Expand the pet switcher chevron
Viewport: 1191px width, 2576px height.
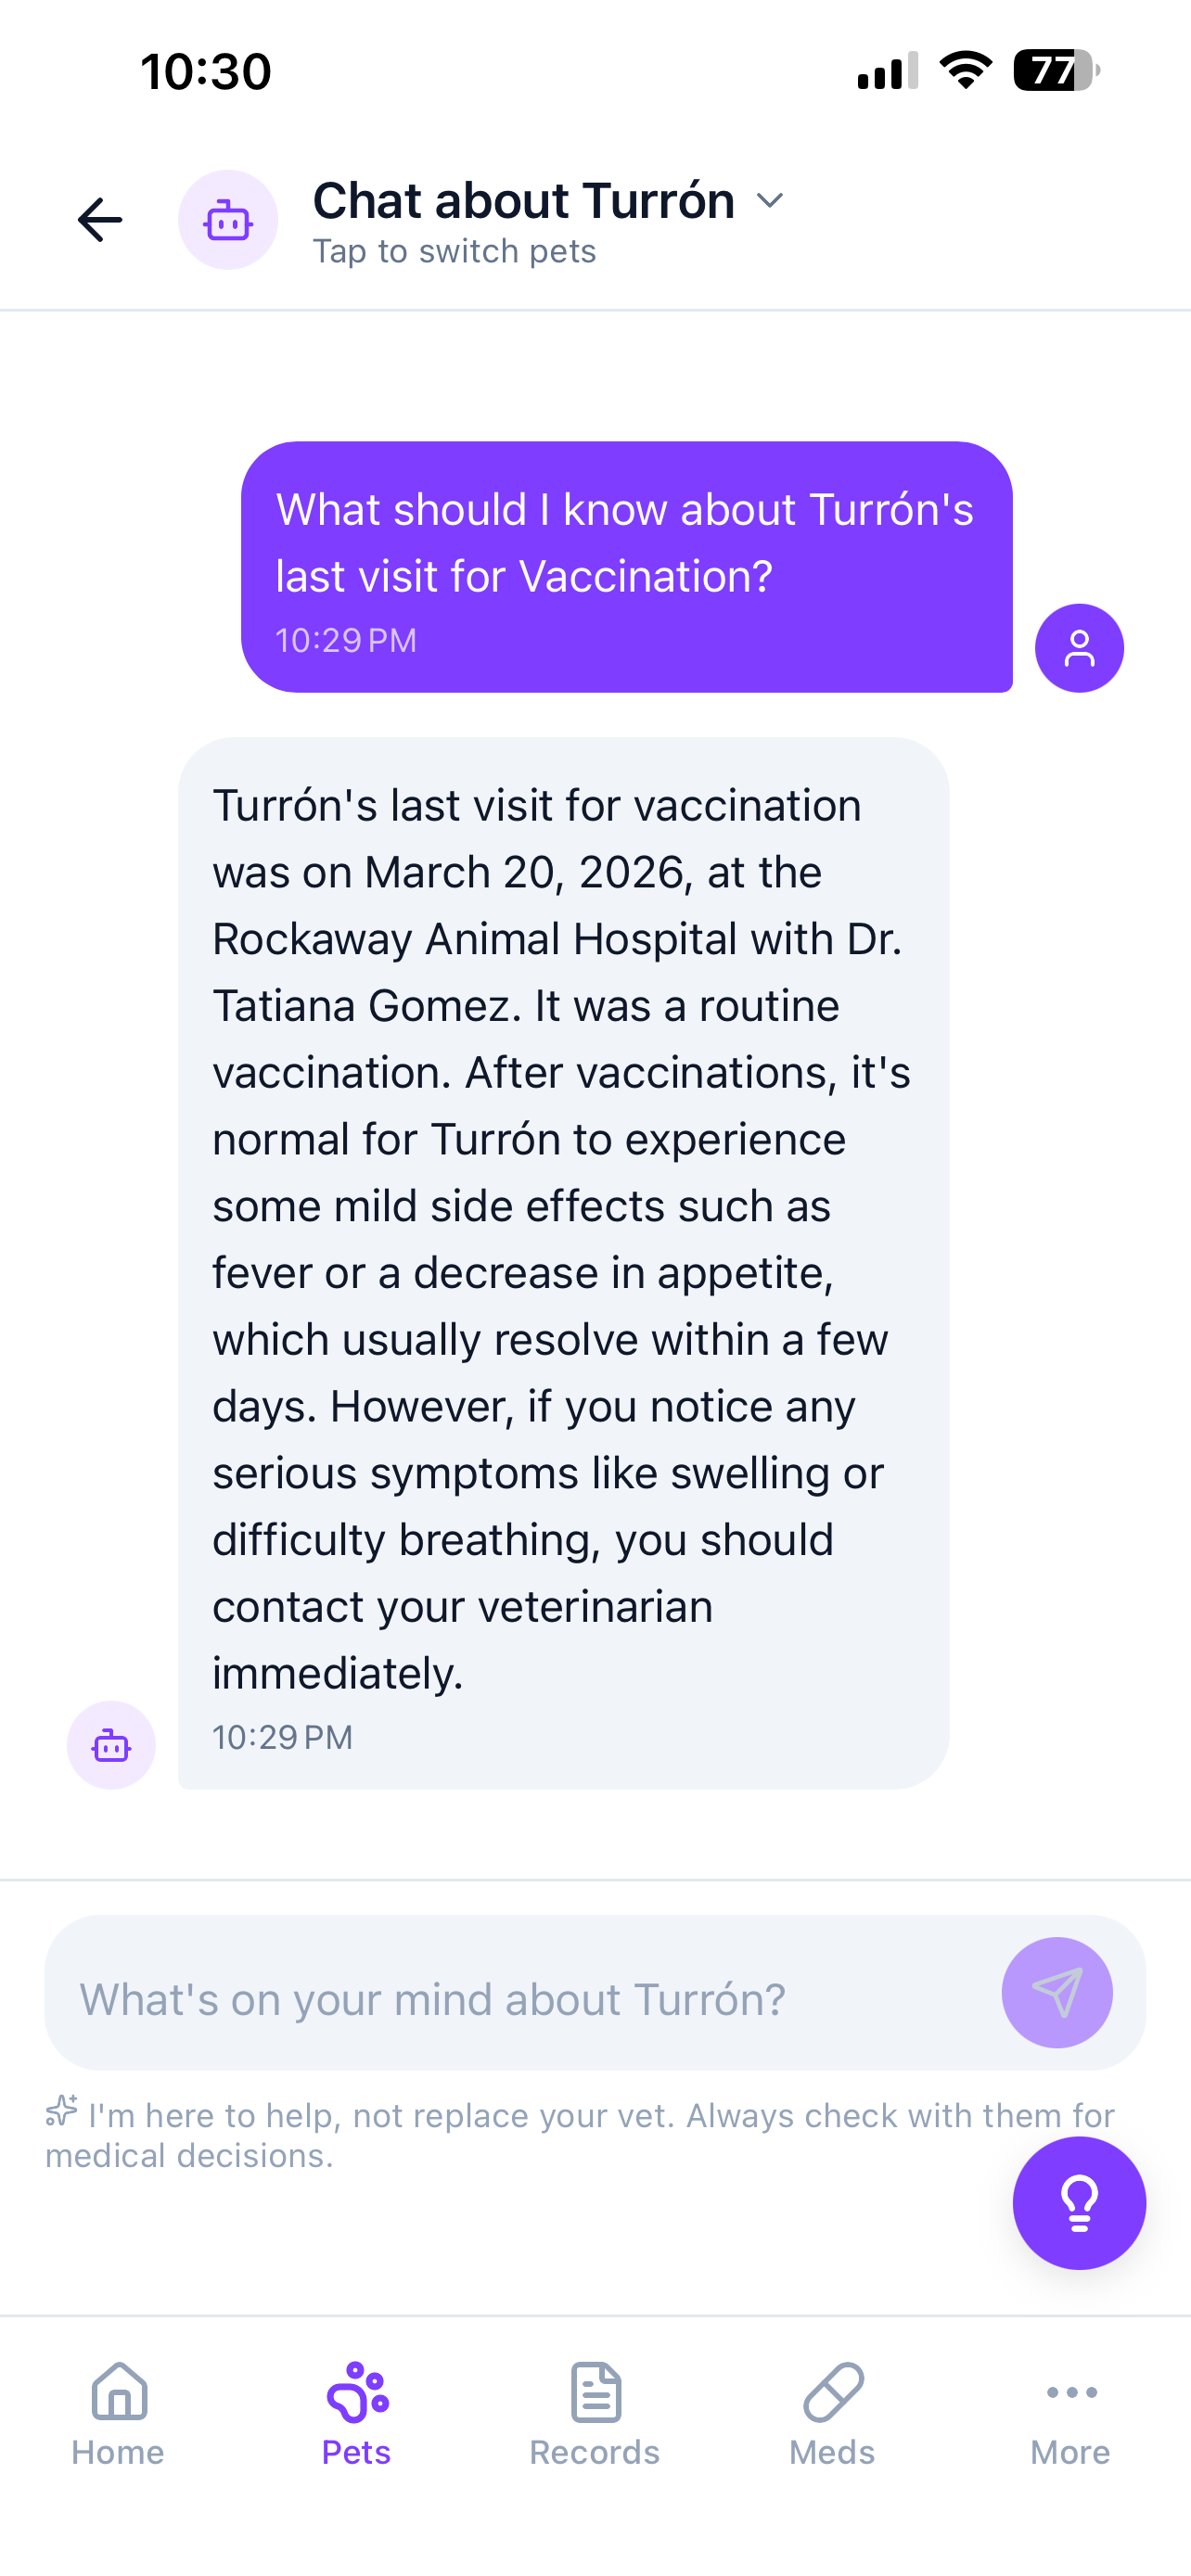click(x=770, y=201)
